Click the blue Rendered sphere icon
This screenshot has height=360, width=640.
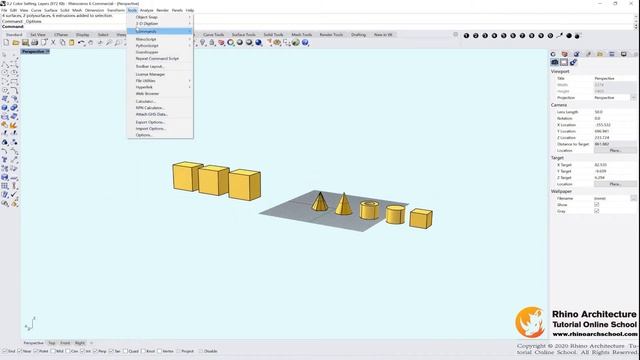(258, 42)
